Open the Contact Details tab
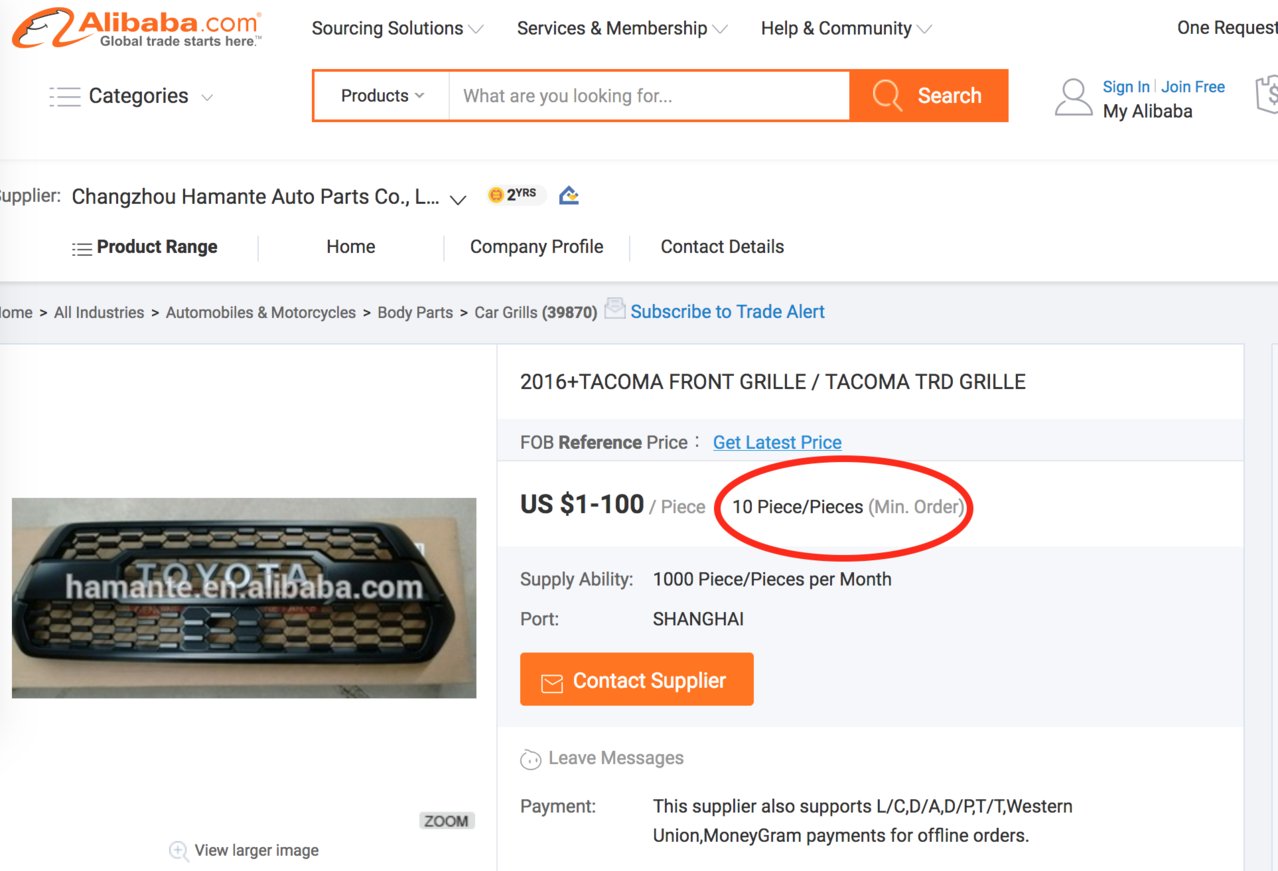 pyautogui.click(x=722, y=247)
